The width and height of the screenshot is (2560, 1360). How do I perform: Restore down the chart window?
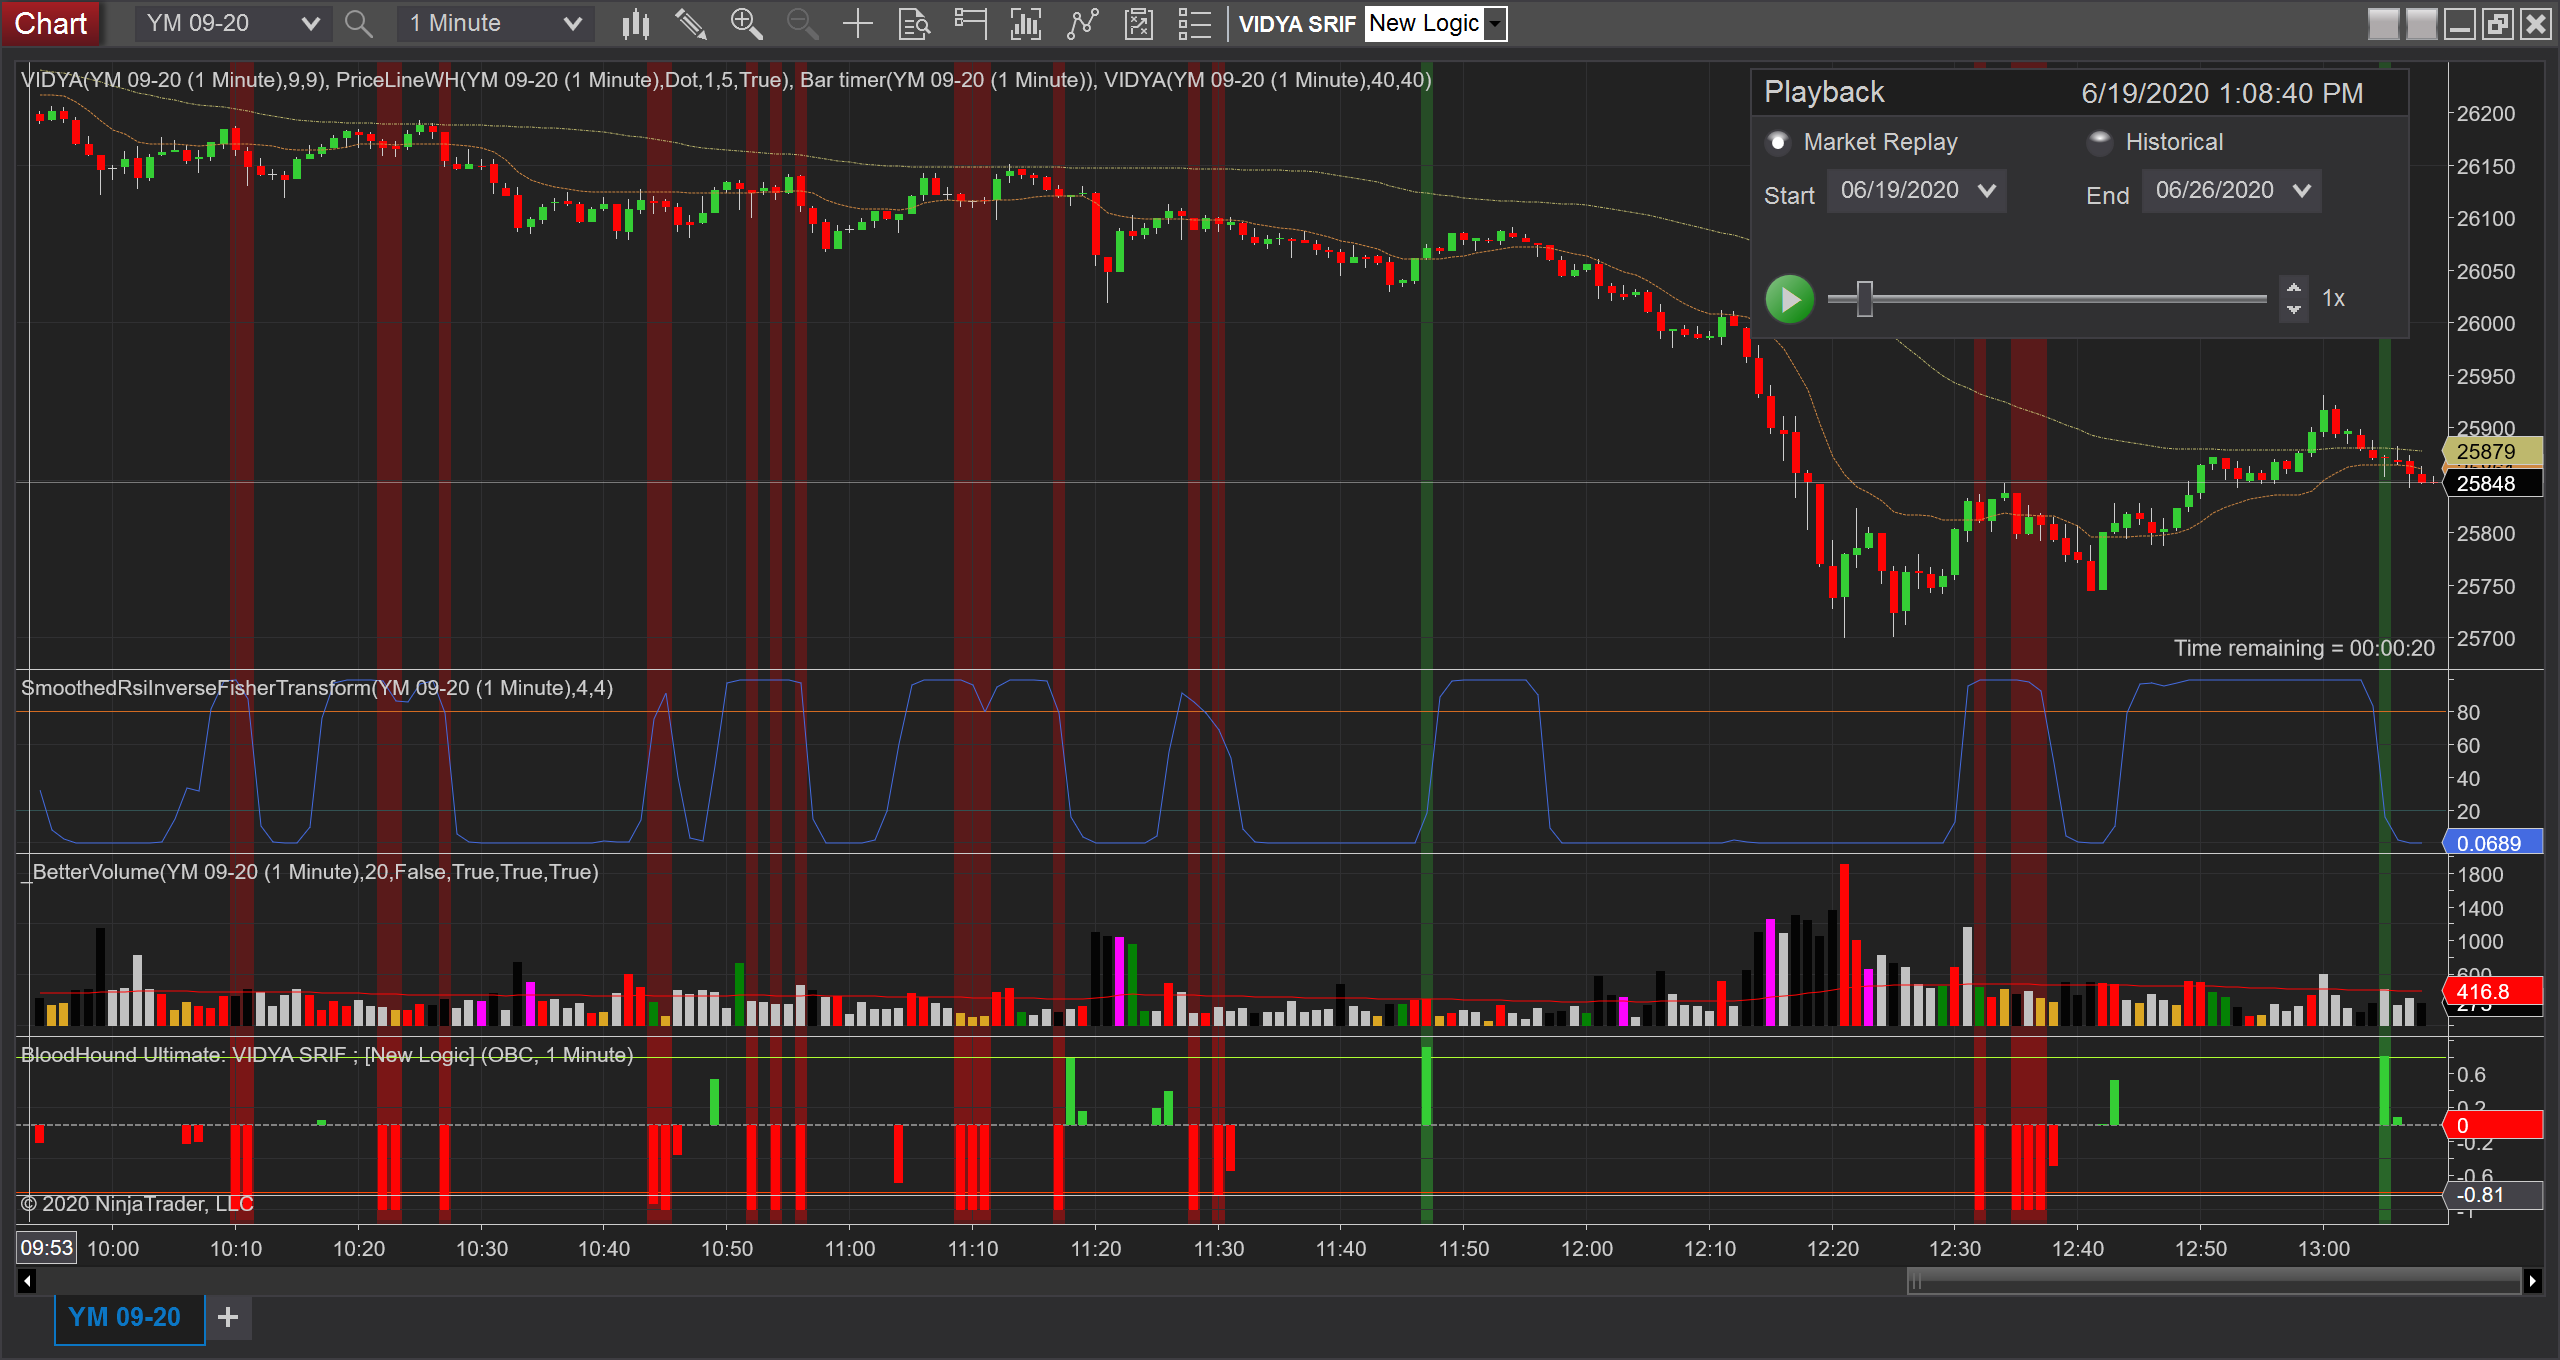tap(2497, 23)
